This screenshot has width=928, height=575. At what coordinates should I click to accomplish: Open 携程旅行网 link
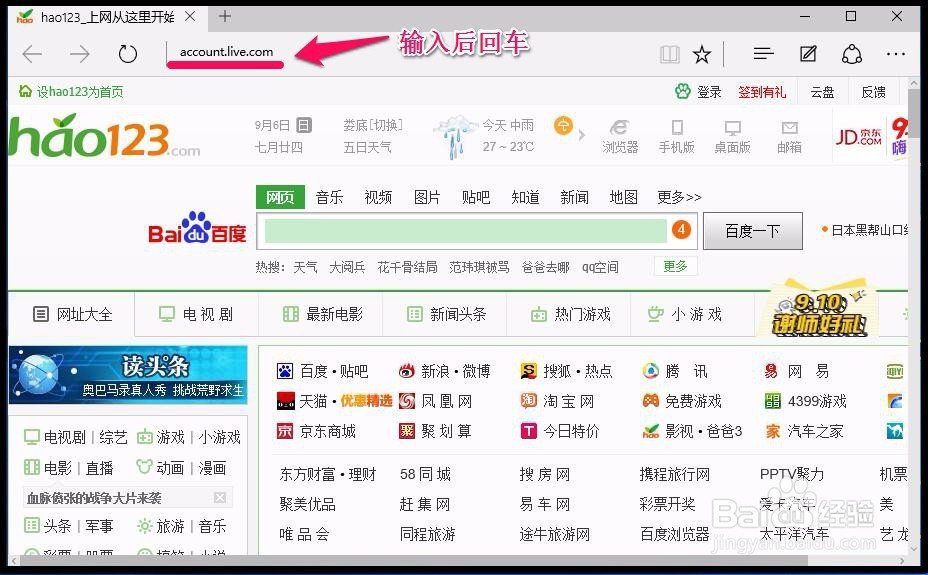point(675,474)
